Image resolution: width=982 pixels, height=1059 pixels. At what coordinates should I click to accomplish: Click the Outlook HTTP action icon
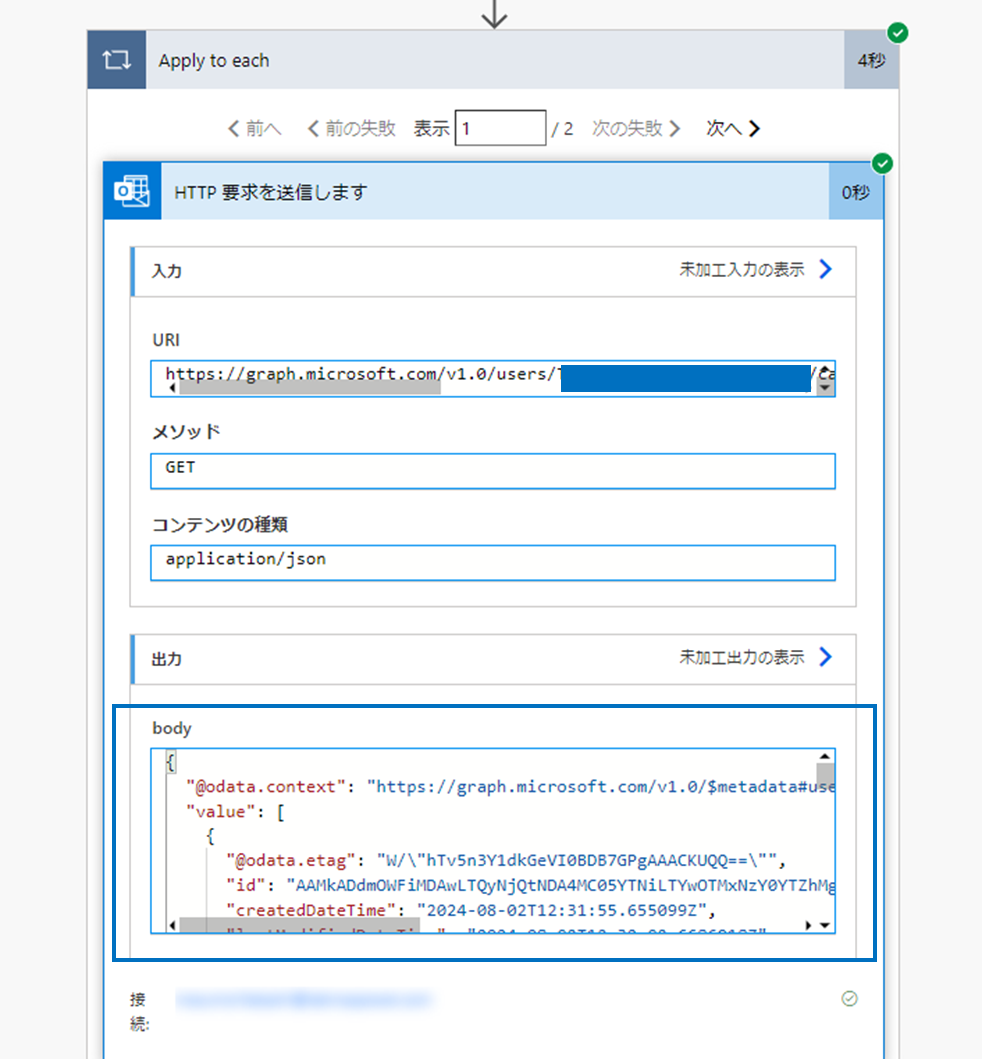tap(132, 191)
